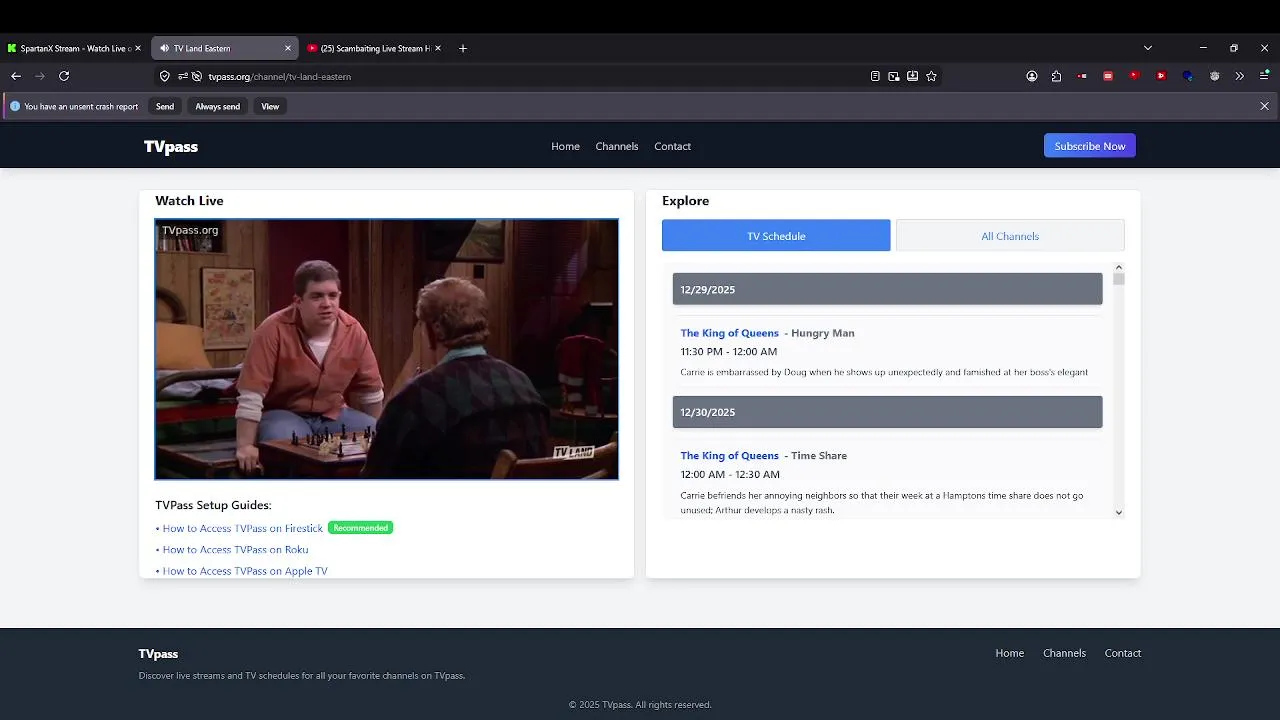Open footer Channels link

pos(1064,653)
